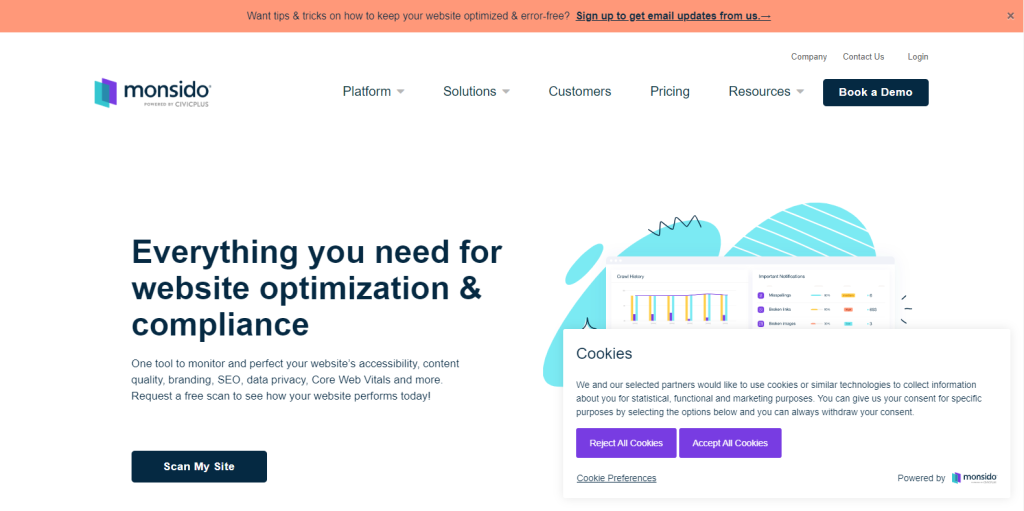Expand the Solutions dropdown arrow

pos(505,91)
